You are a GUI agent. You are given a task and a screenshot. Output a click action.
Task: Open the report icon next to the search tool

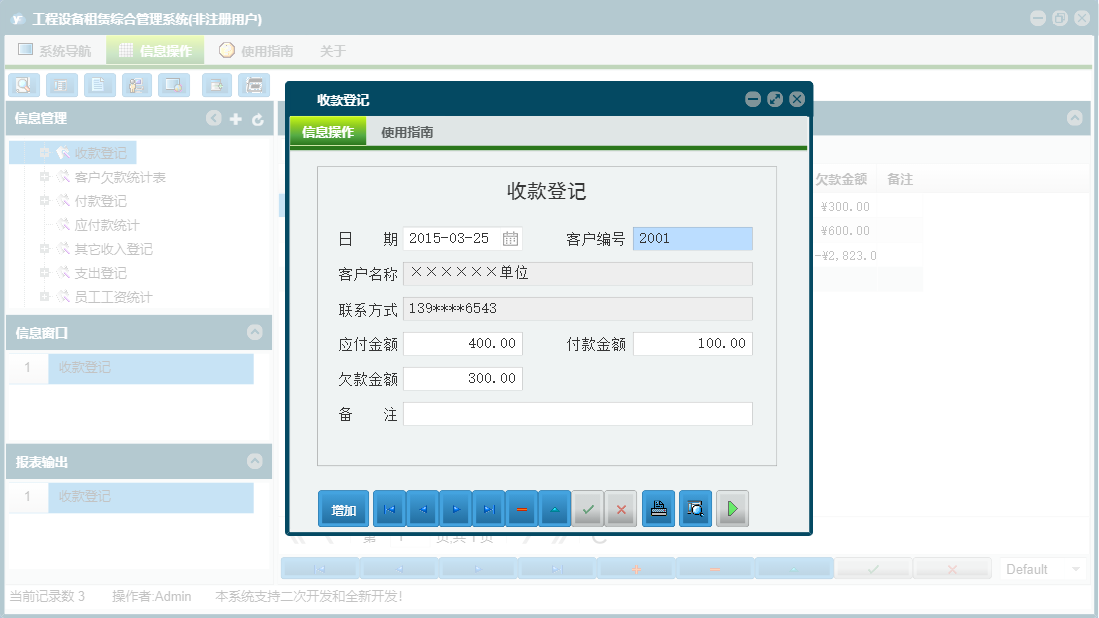(62, 85)
